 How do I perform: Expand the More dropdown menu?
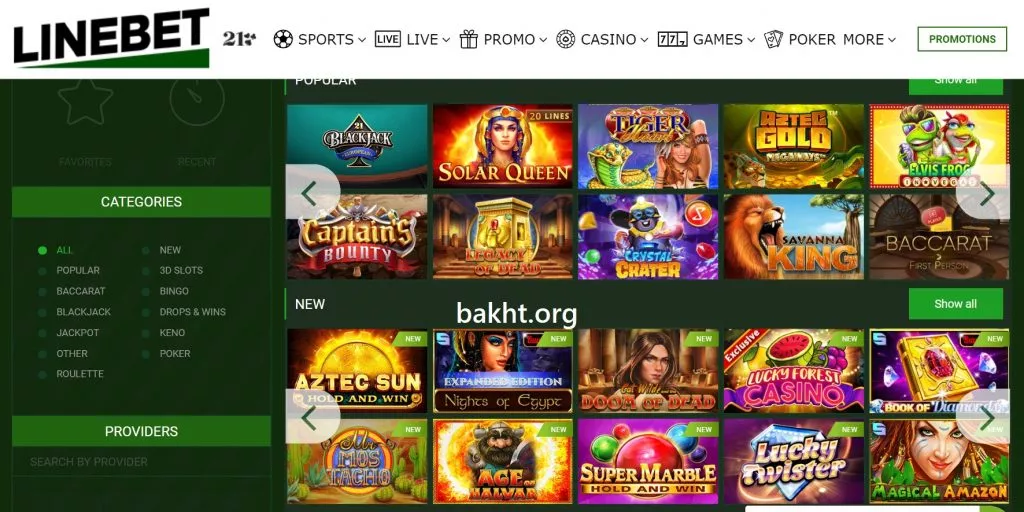(891, 40)
